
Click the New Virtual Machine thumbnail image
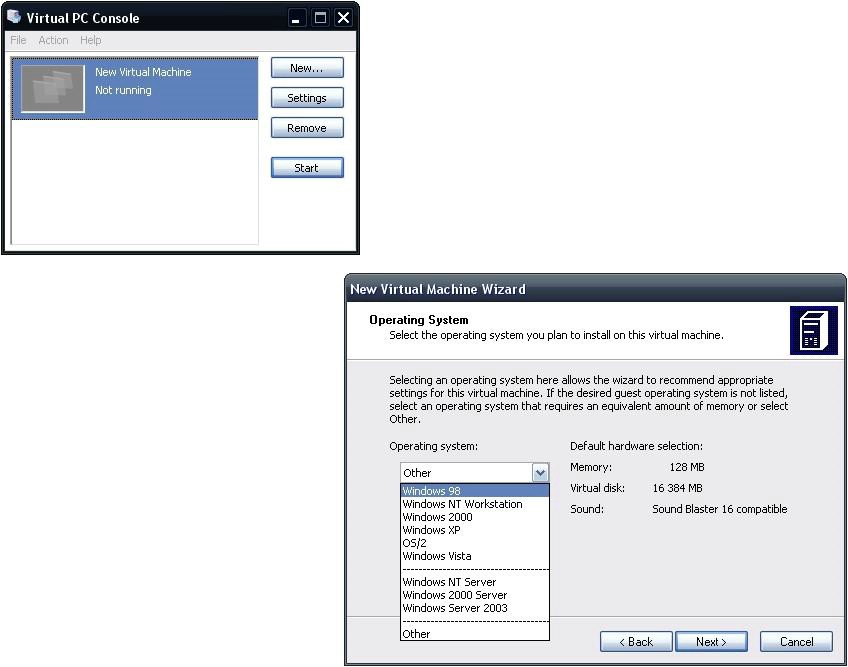point(52,89)
